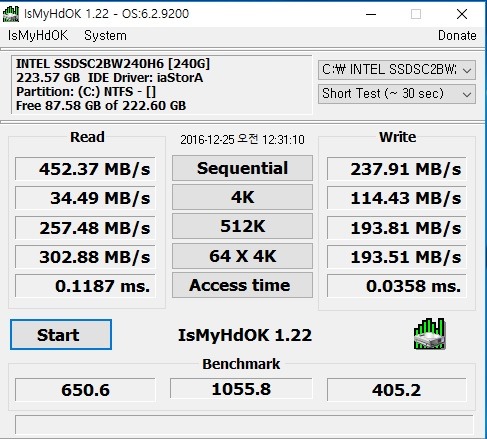Click the Access time button
Viewport: 487px width, 439px height.
[242, 285]
